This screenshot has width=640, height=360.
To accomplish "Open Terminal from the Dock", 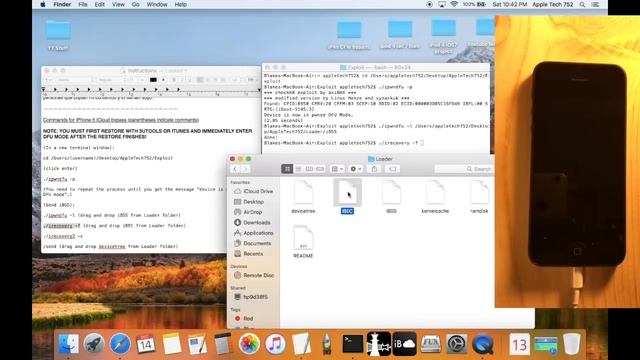I will 353,344.
